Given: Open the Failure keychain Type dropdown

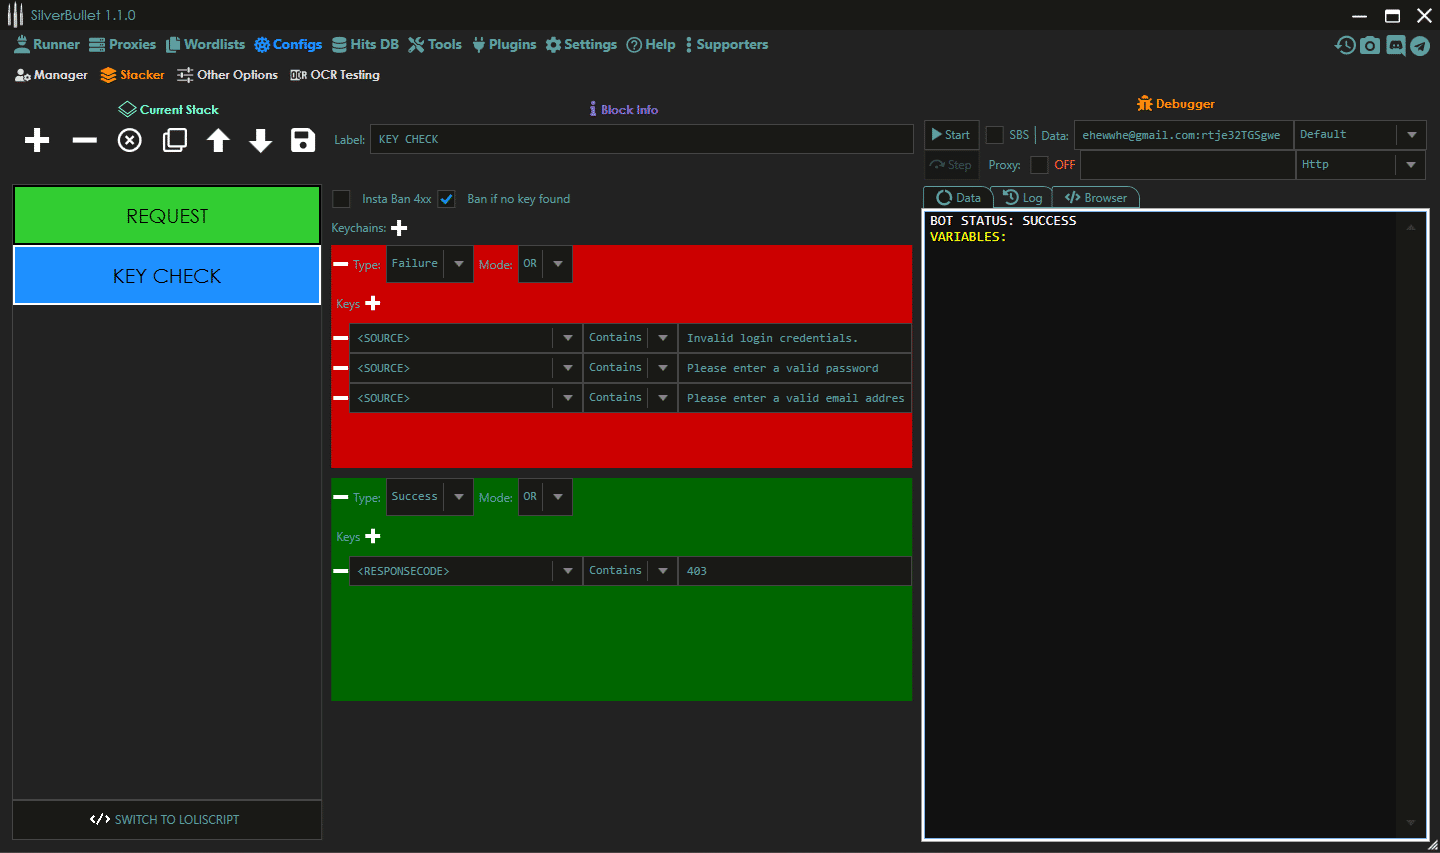Looking at the screenshot, I should point(458,264).
